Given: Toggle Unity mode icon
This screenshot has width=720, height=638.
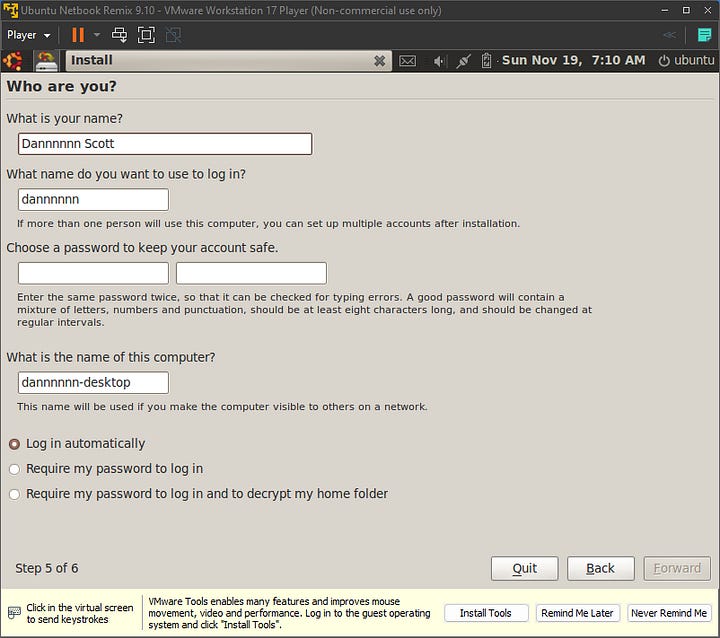Looking at the screenshot, I should 173,35.
